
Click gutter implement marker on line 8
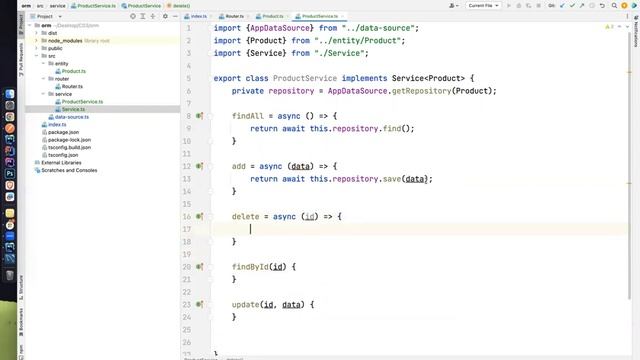tap(199, 116)
